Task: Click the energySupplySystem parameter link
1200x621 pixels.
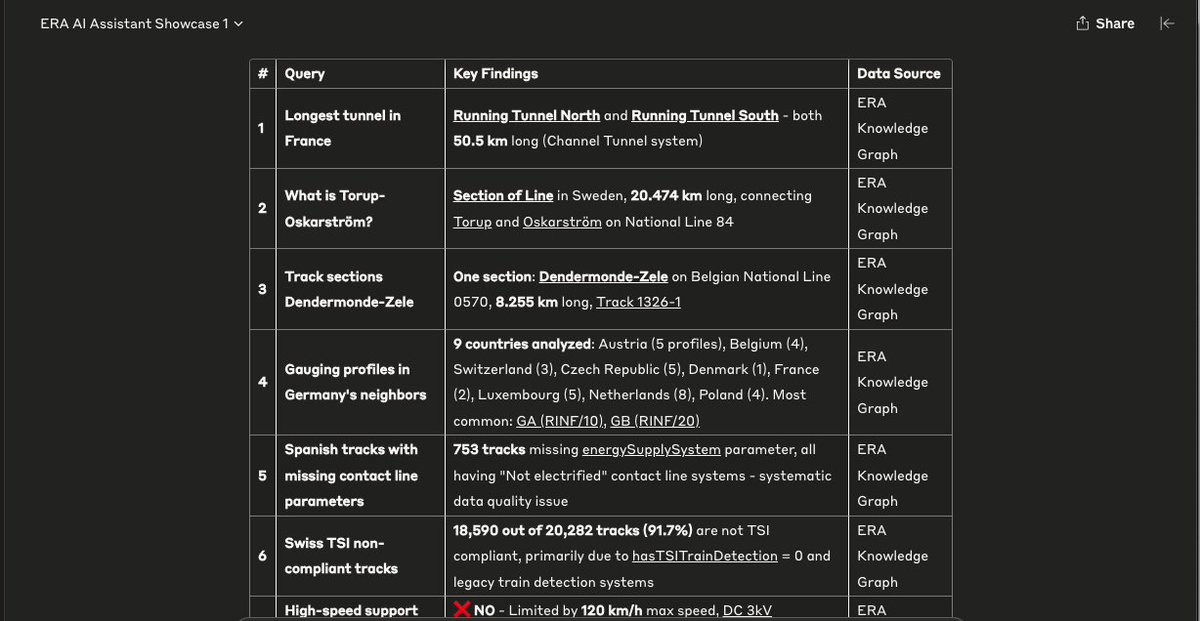Action: (651, 449)
